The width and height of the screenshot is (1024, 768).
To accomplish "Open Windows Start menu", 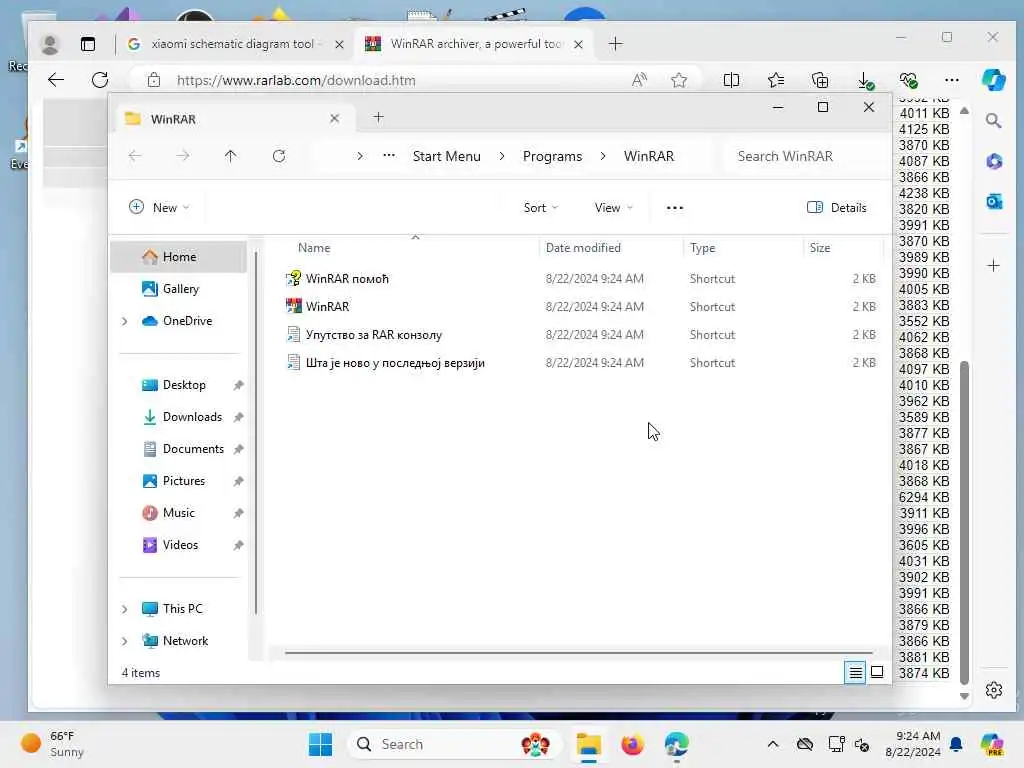I will (320, 744).
